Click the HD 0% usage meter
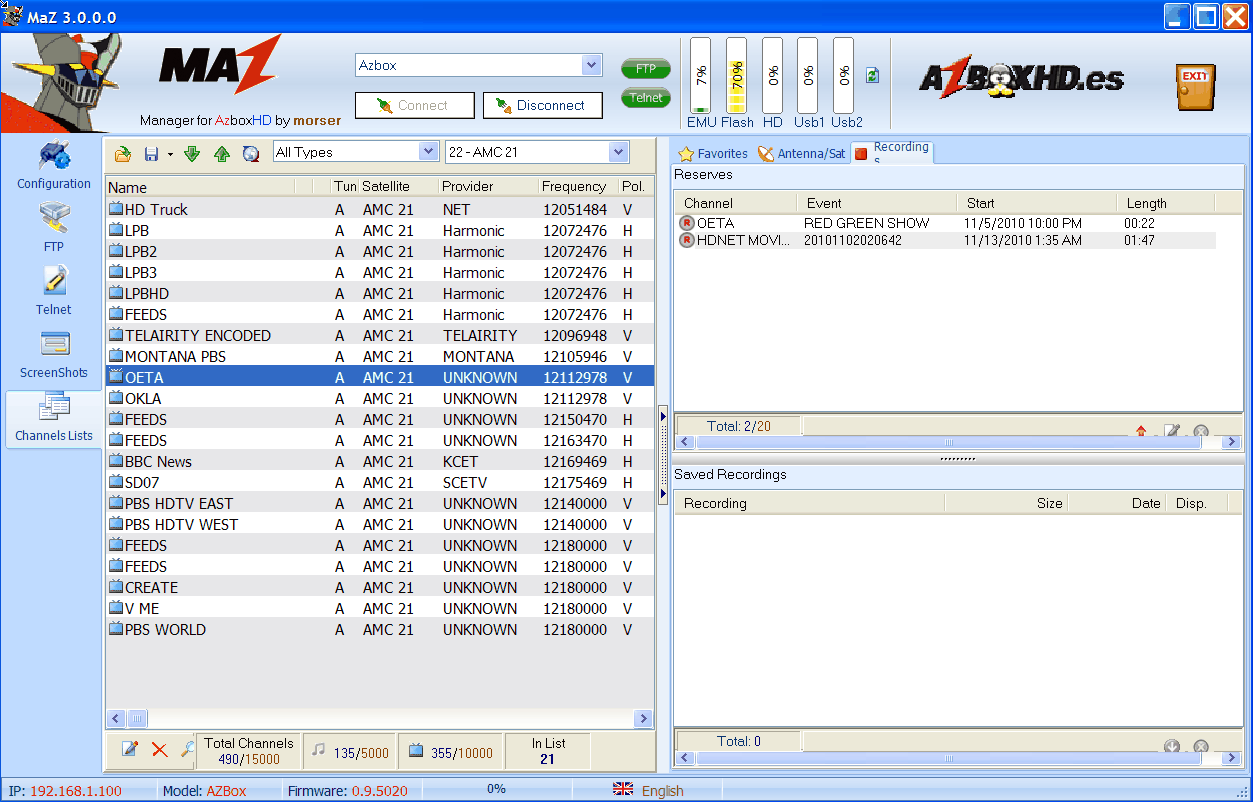1253x802 pixels. coord(772,76)
